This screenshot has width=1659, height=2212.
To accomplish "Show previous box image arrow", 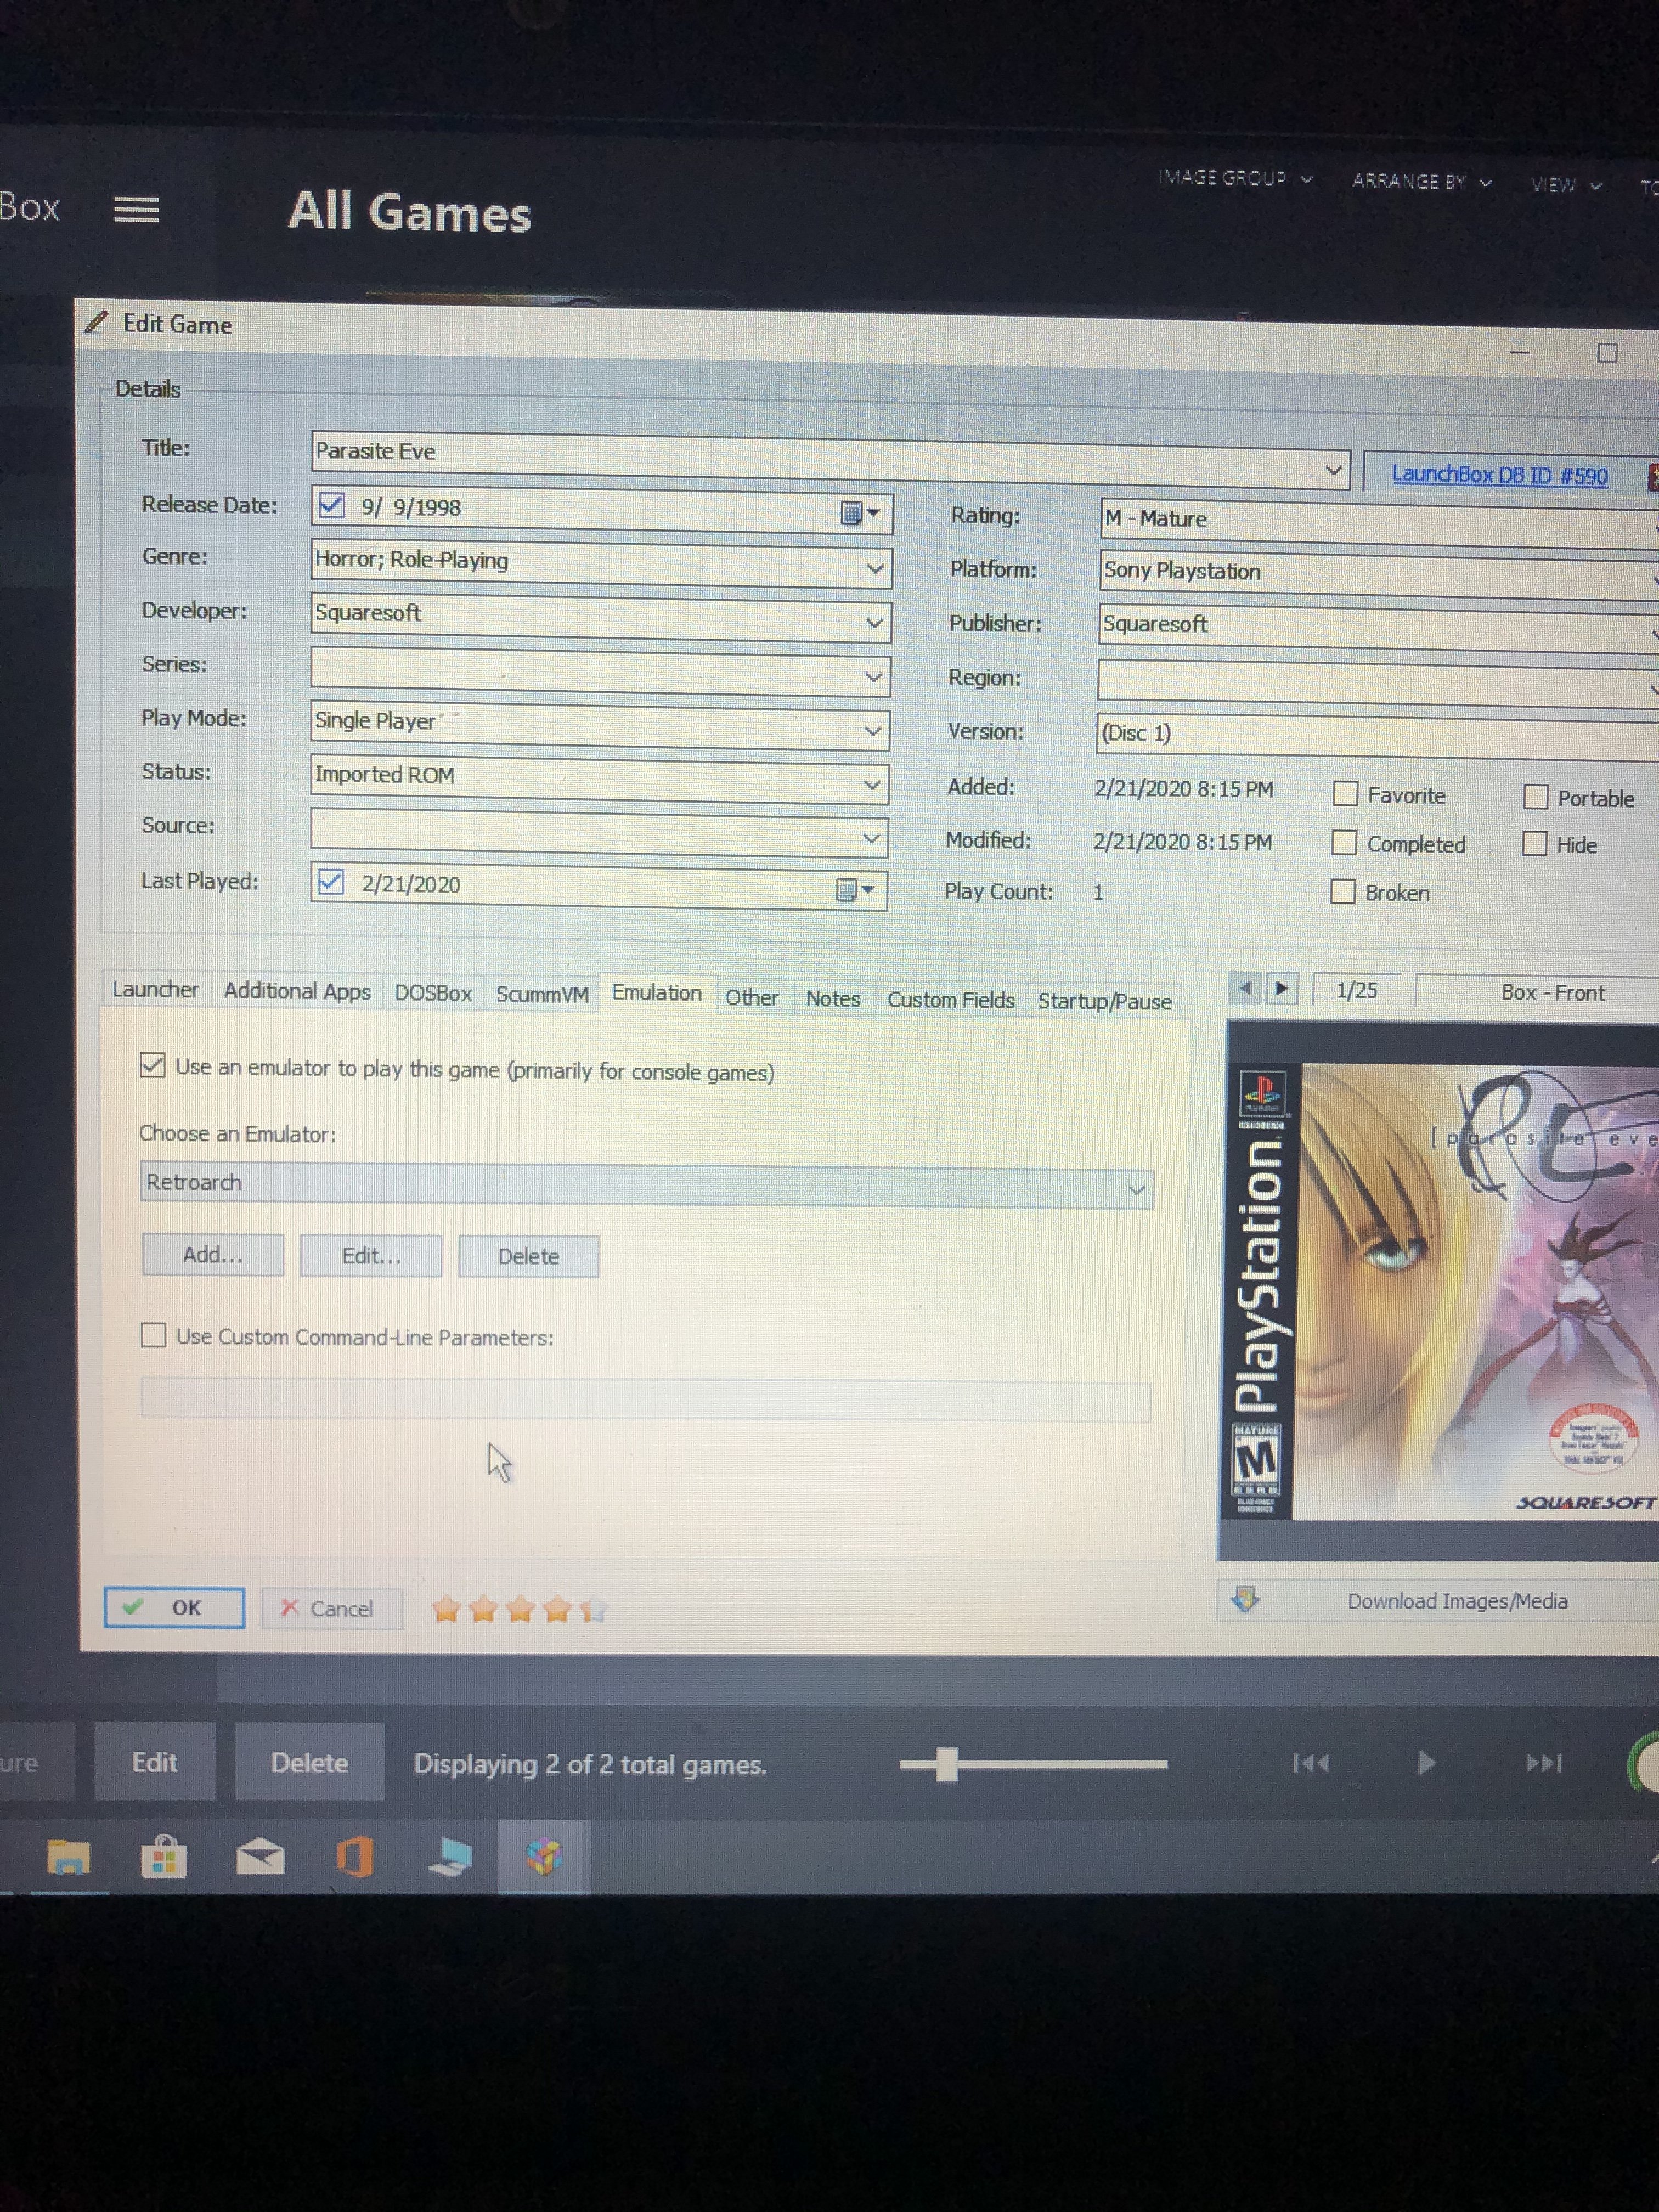I will point(1245,989).
